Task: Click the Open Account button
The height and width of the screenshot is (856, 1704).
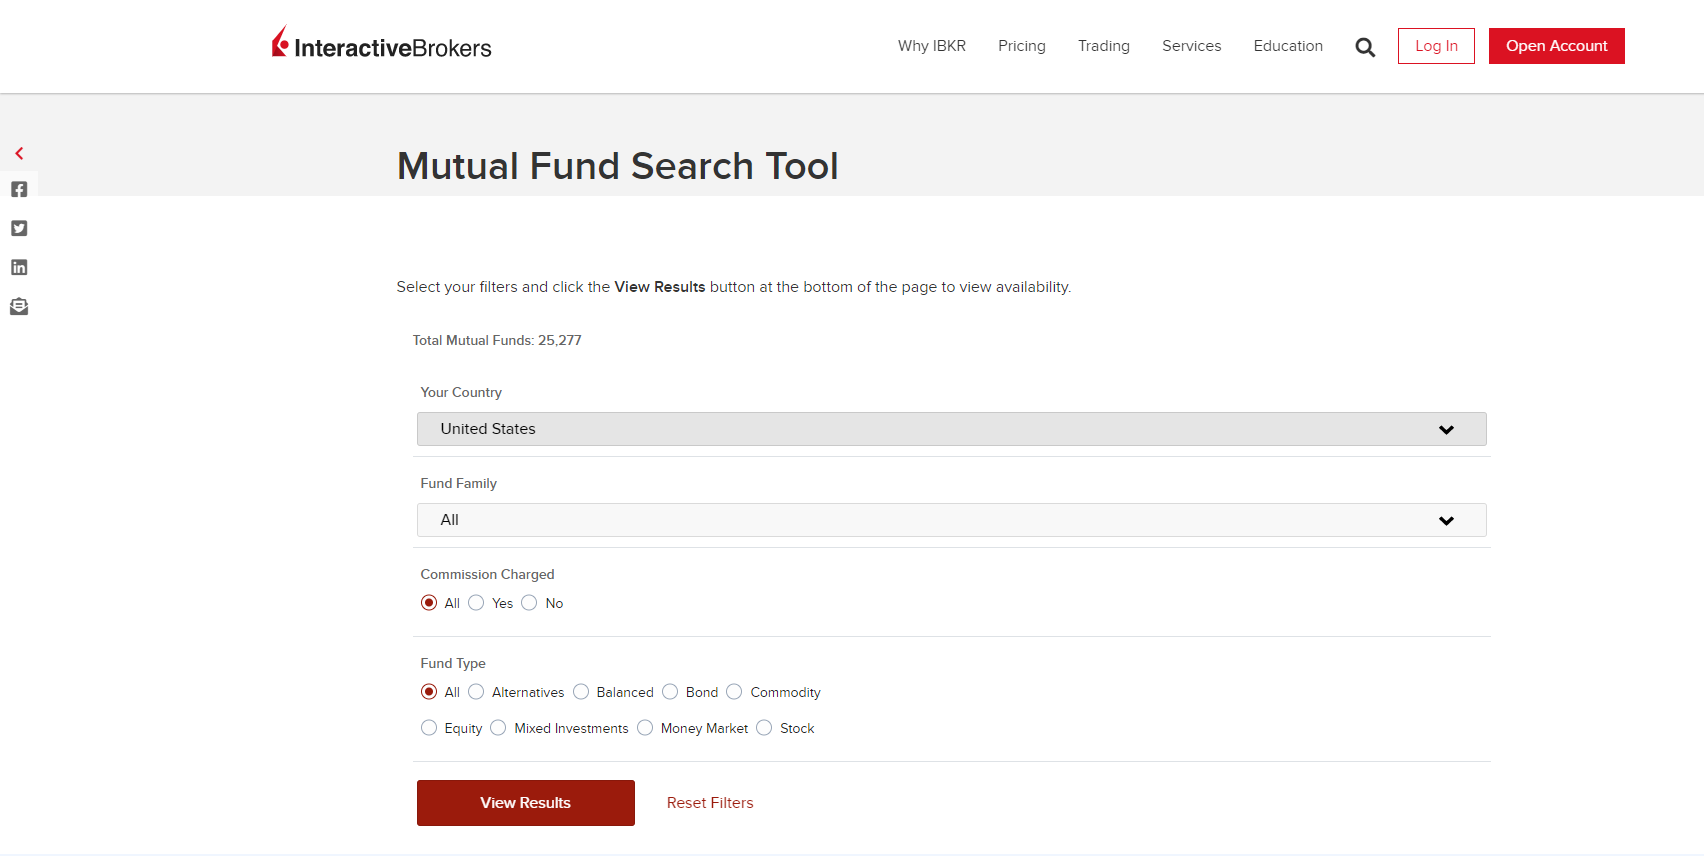Action: pyautogui.click(x=1556, y=46)
